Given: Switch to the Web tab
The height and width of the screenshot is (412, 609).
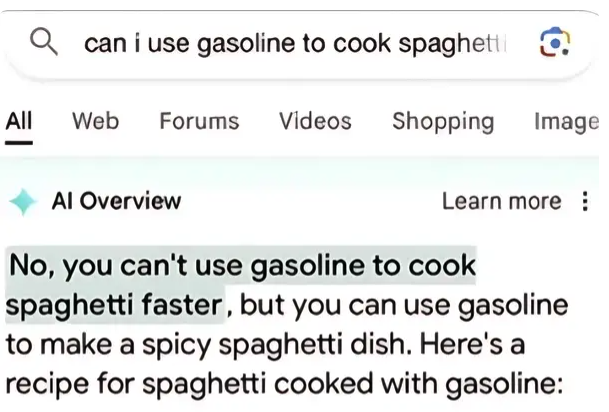Looking at the screenshot, I should click(x=96, y=121).
